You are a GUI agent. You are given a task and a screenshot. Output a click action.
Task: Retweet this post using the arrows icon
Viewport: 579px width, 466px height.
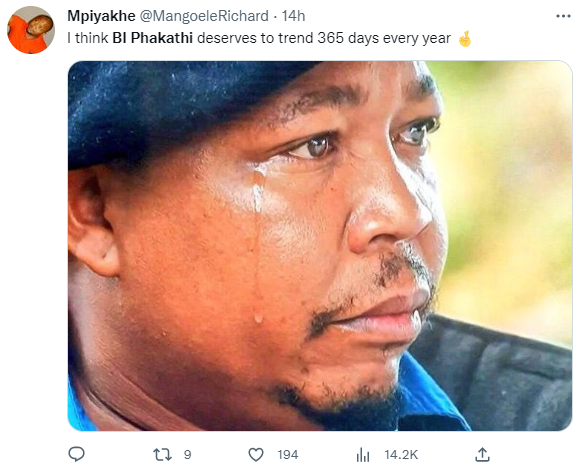[x=162, y=455]
